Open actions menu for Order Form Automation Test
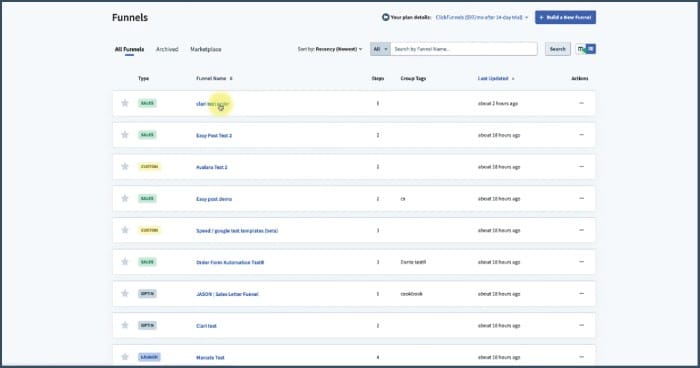The width and height of the screenshot is (700, 368). point(581,261)
